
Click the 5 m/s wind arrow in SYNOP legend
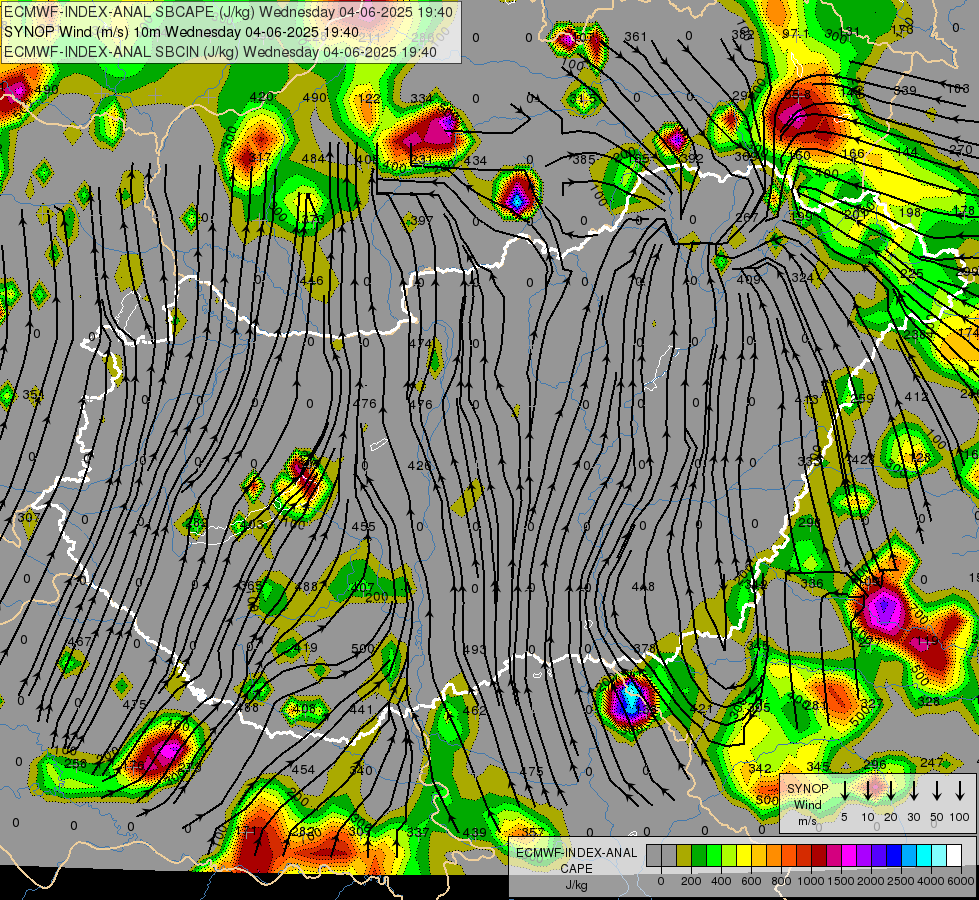click(x=844, y=791)
